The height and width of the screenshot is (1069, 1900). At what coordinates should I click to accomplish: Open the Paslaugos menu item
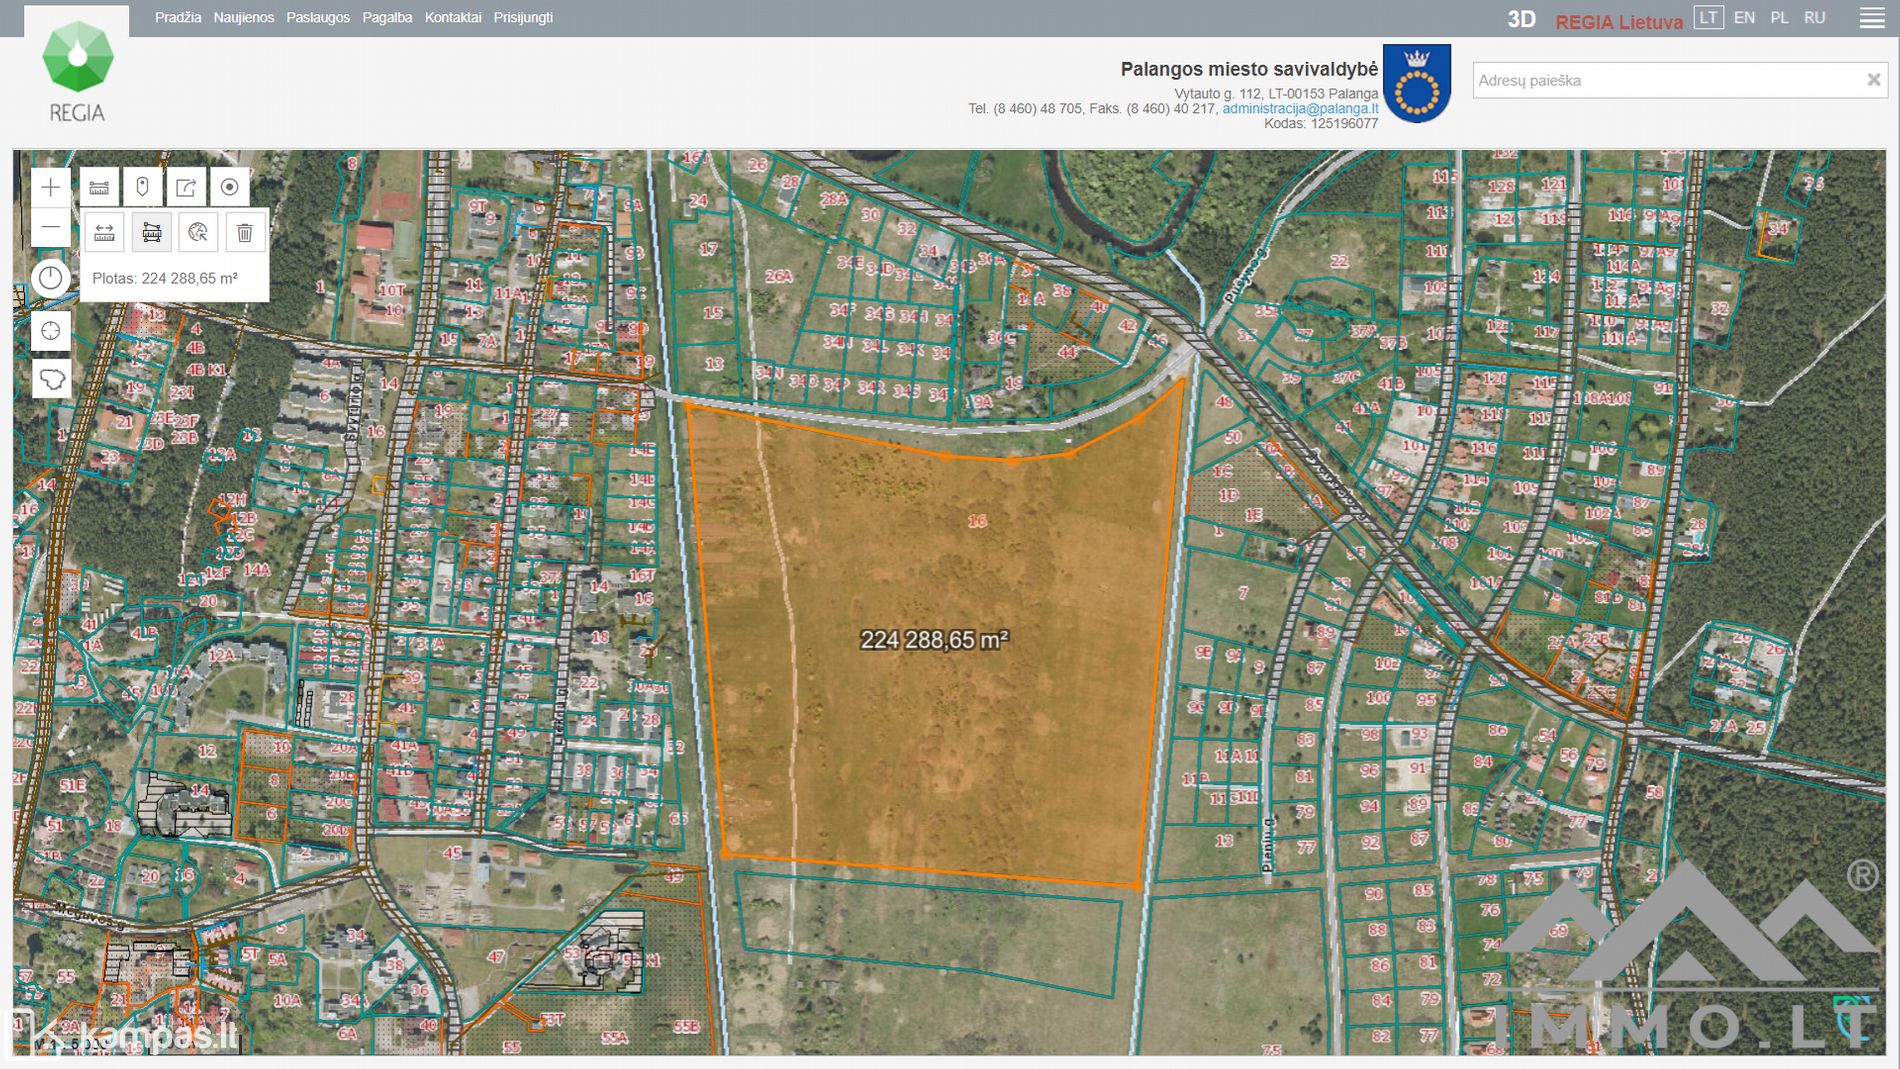click(x=318, y=18)
